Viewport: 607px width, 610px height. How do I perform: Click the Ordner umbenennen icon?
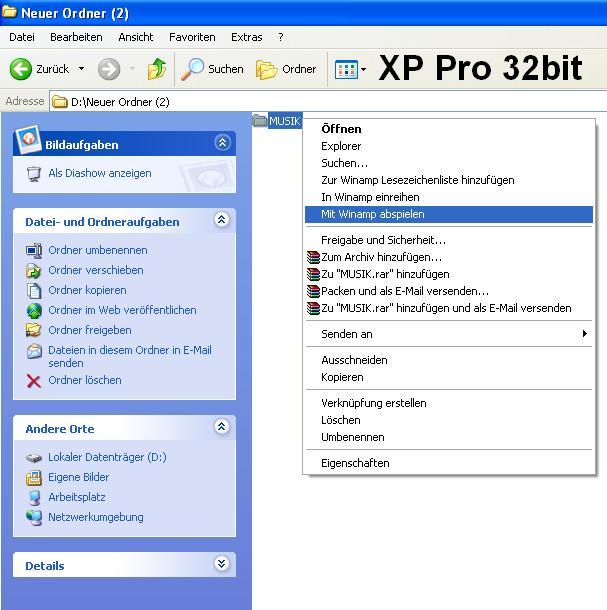pos(34,250)
